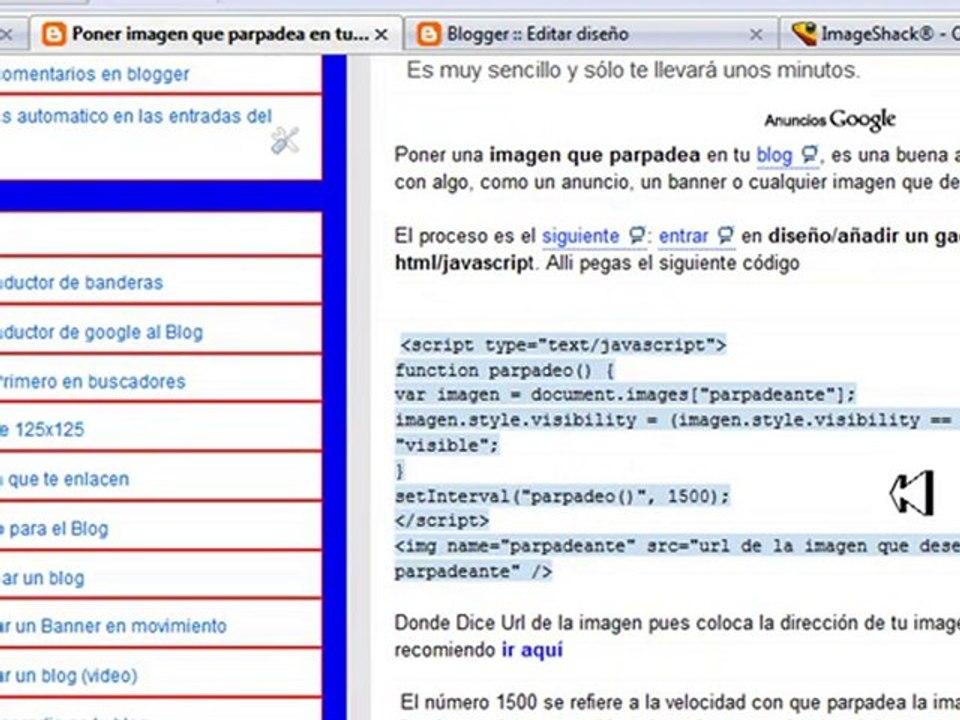Open the 'ir aquí' link

tap(532, 650)
